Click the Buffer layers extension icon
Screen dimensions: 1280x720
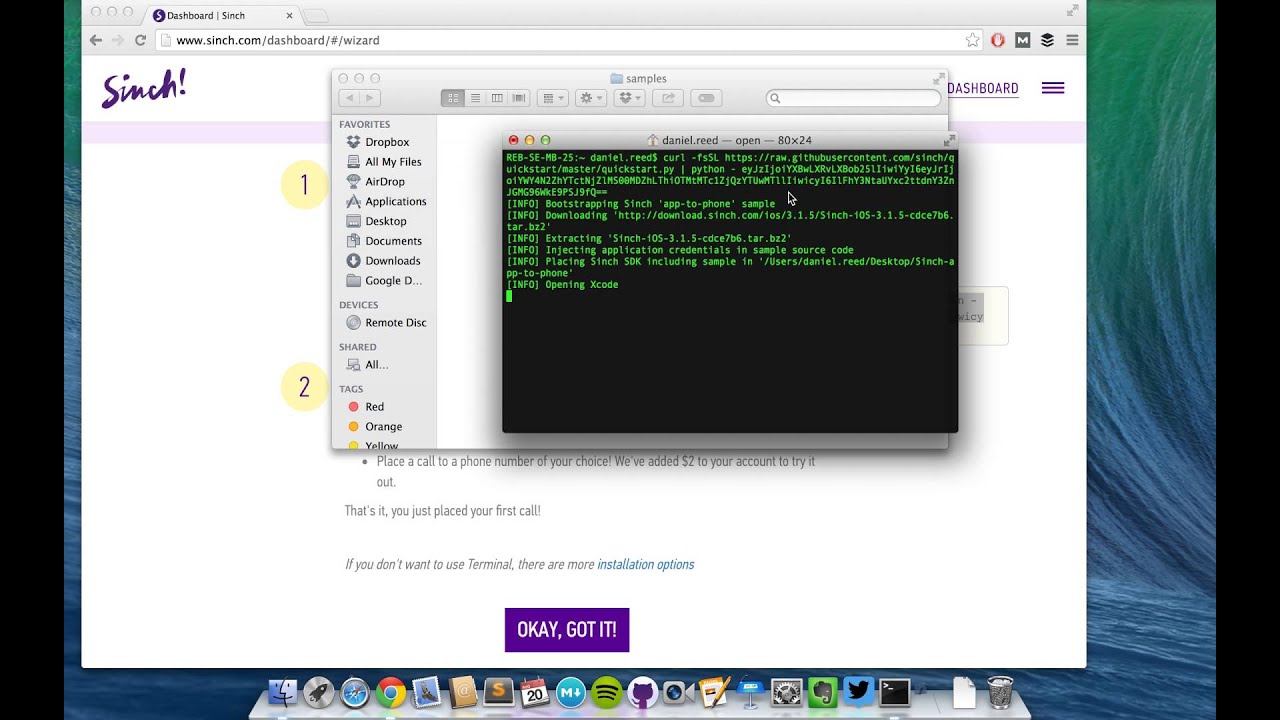(1047, 40)
